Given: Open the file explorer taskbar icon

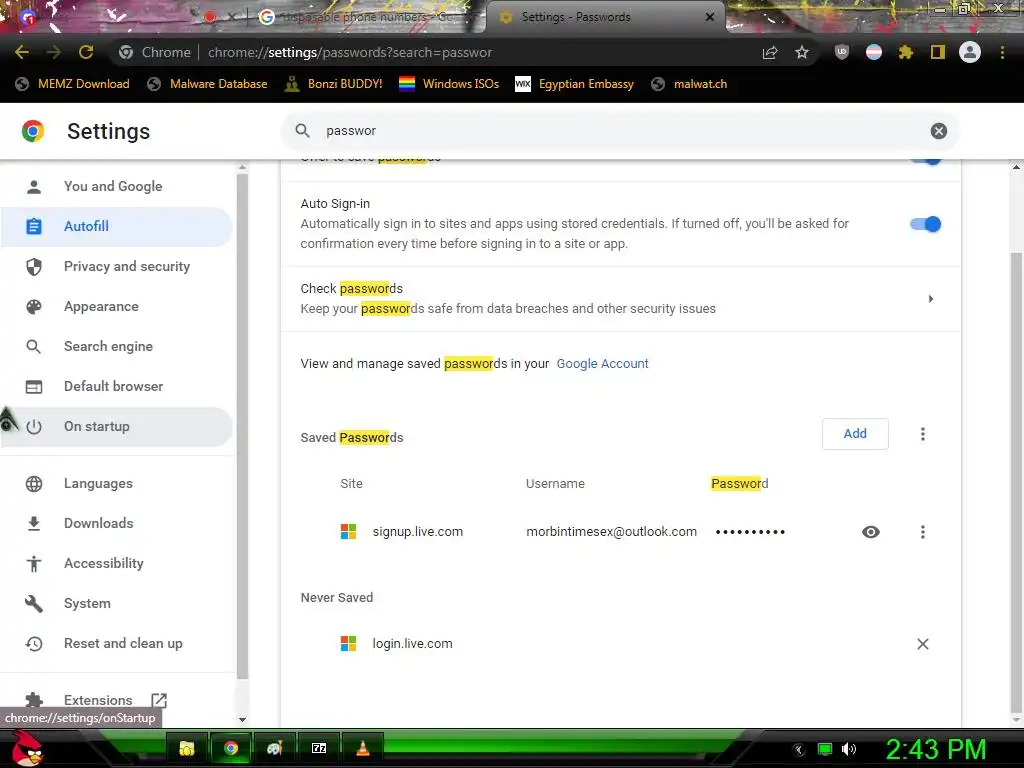Looking at the screenshot, I should point(187,748).
